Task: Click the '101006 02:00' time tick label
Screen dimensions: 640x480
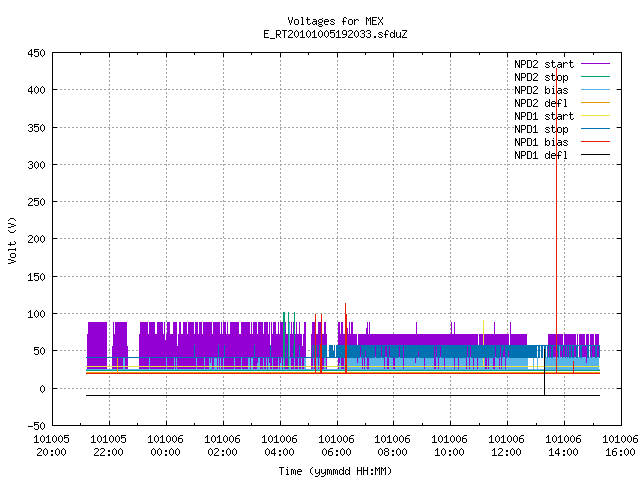Action: pyautogui.click(x=222, y=445)
